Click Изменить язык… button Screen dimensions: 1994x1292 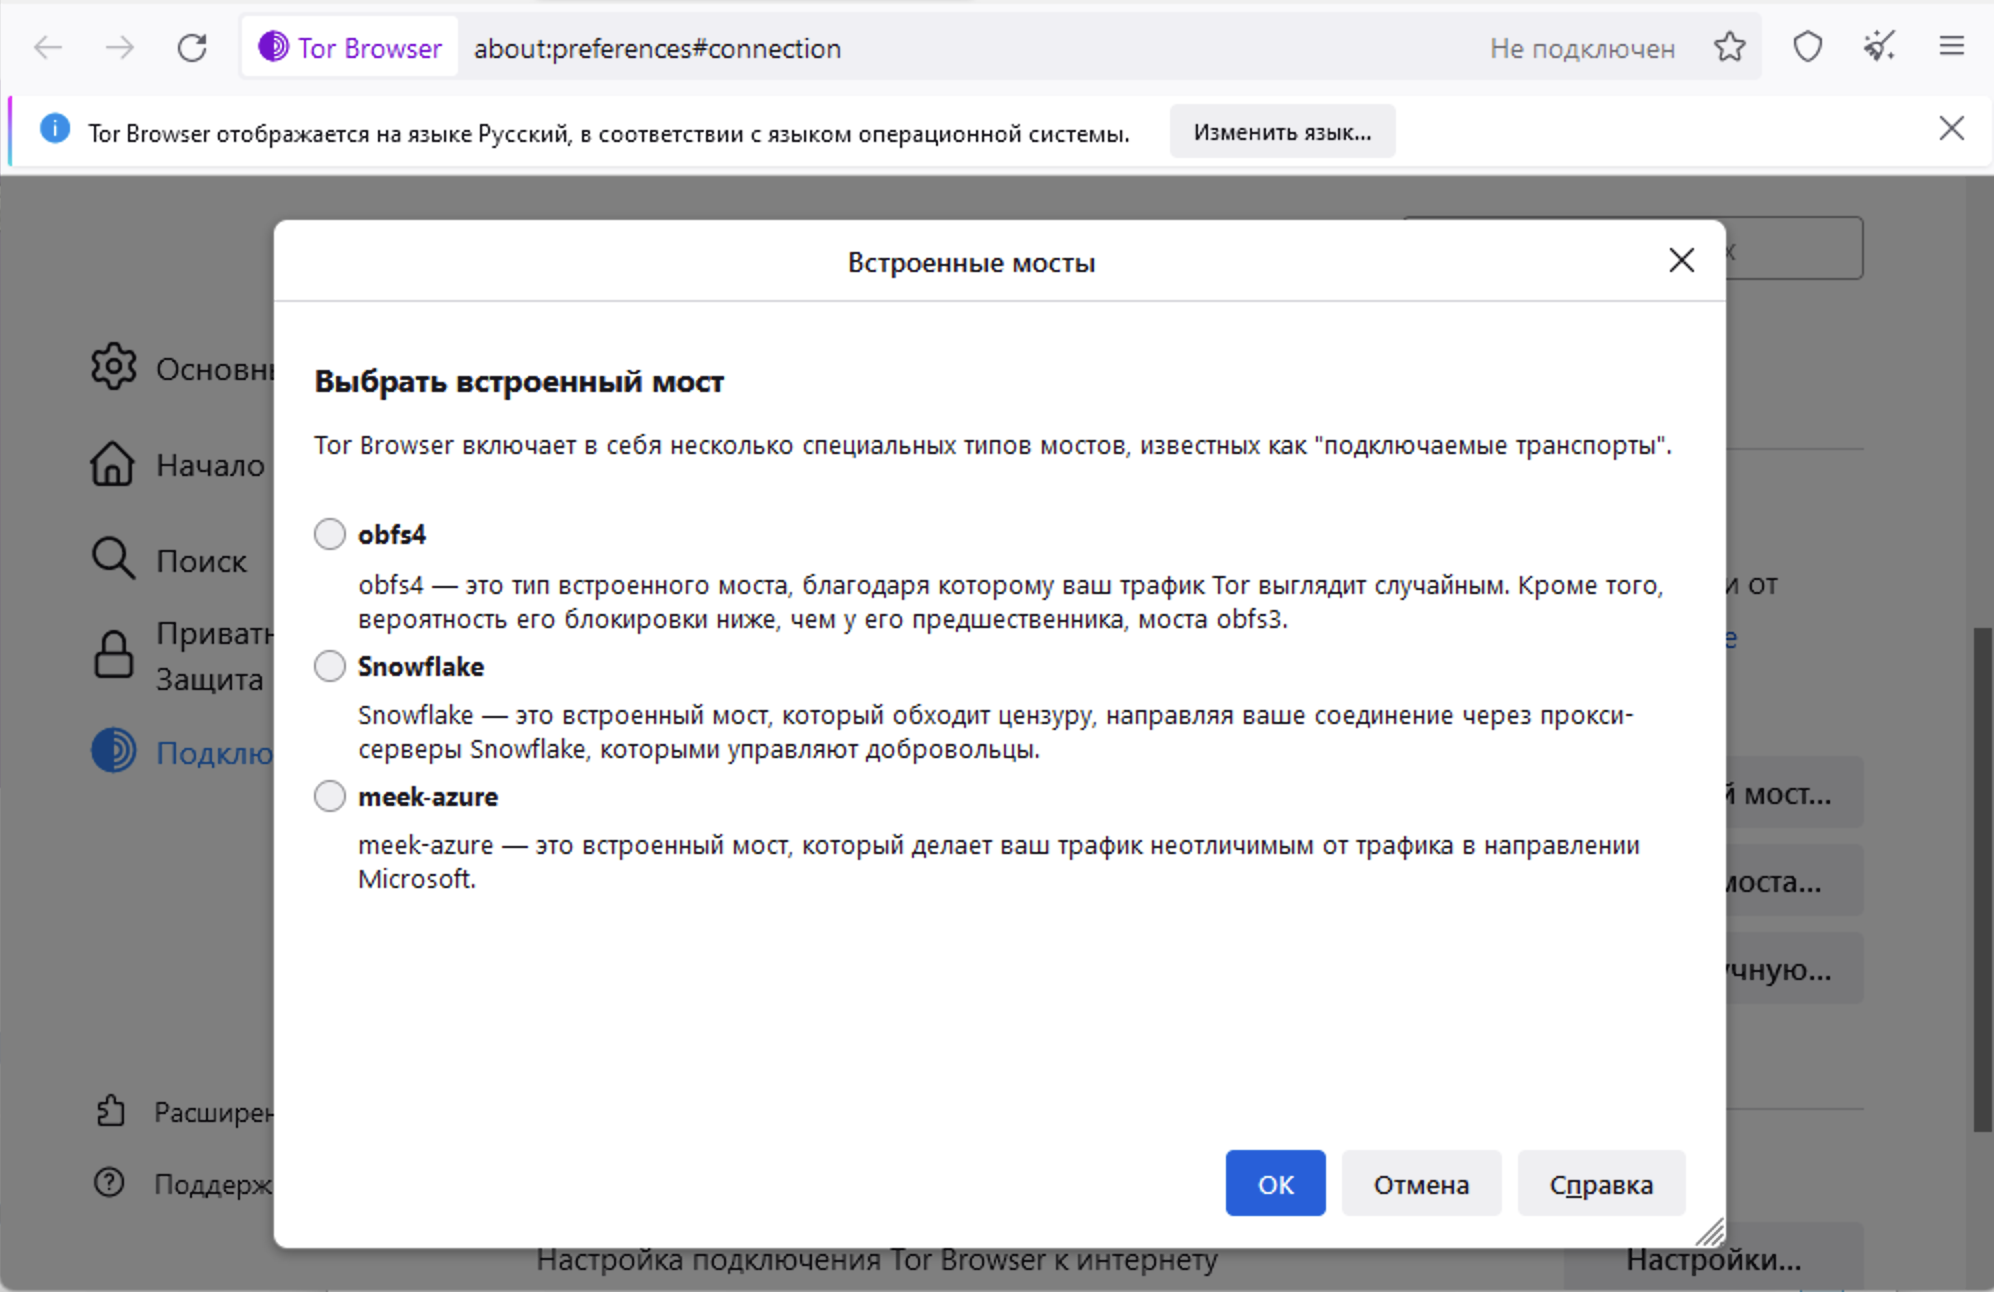point(1281,132)
